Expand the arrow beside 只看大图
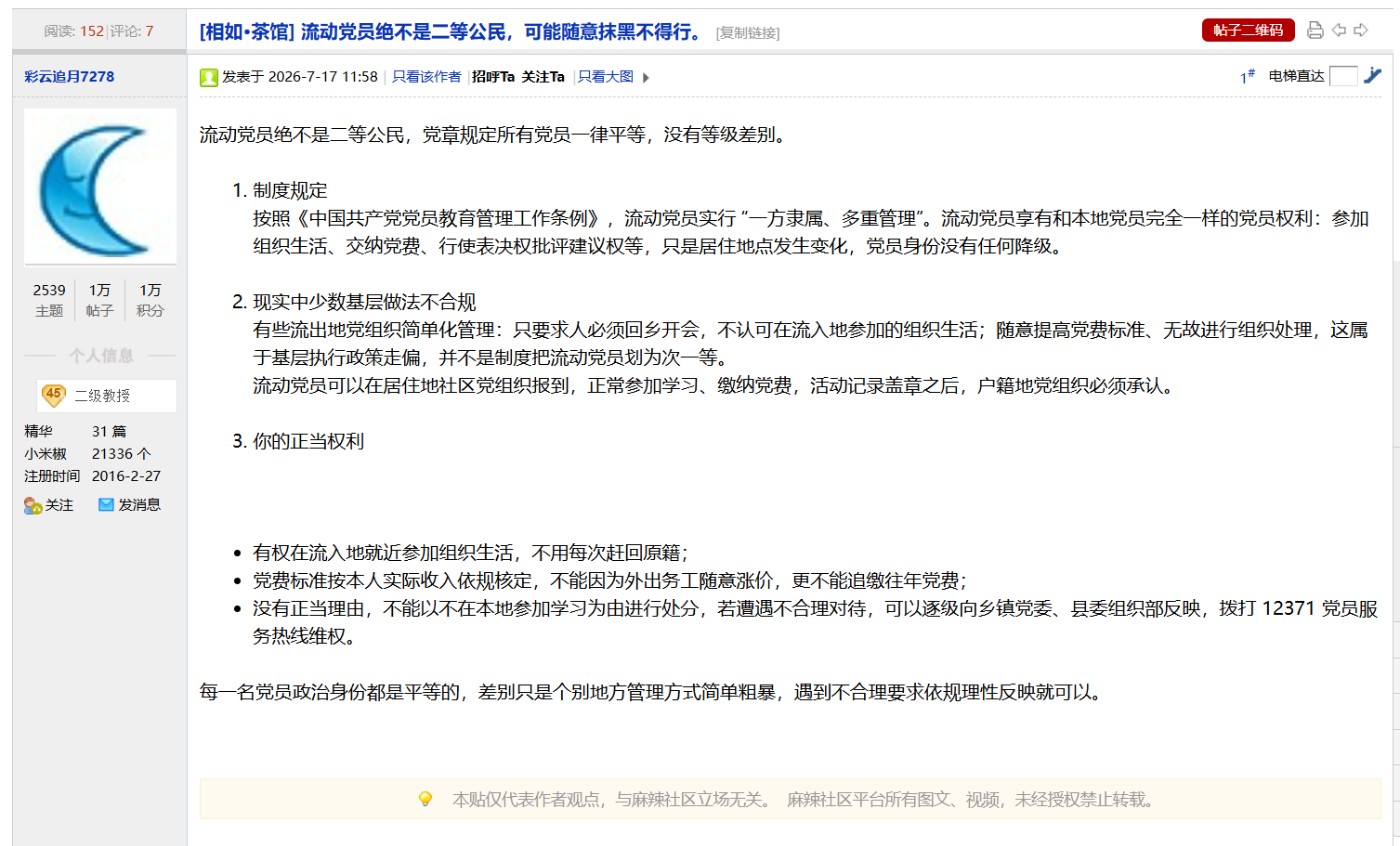The image size is (1400, 846). pos(645,77)
